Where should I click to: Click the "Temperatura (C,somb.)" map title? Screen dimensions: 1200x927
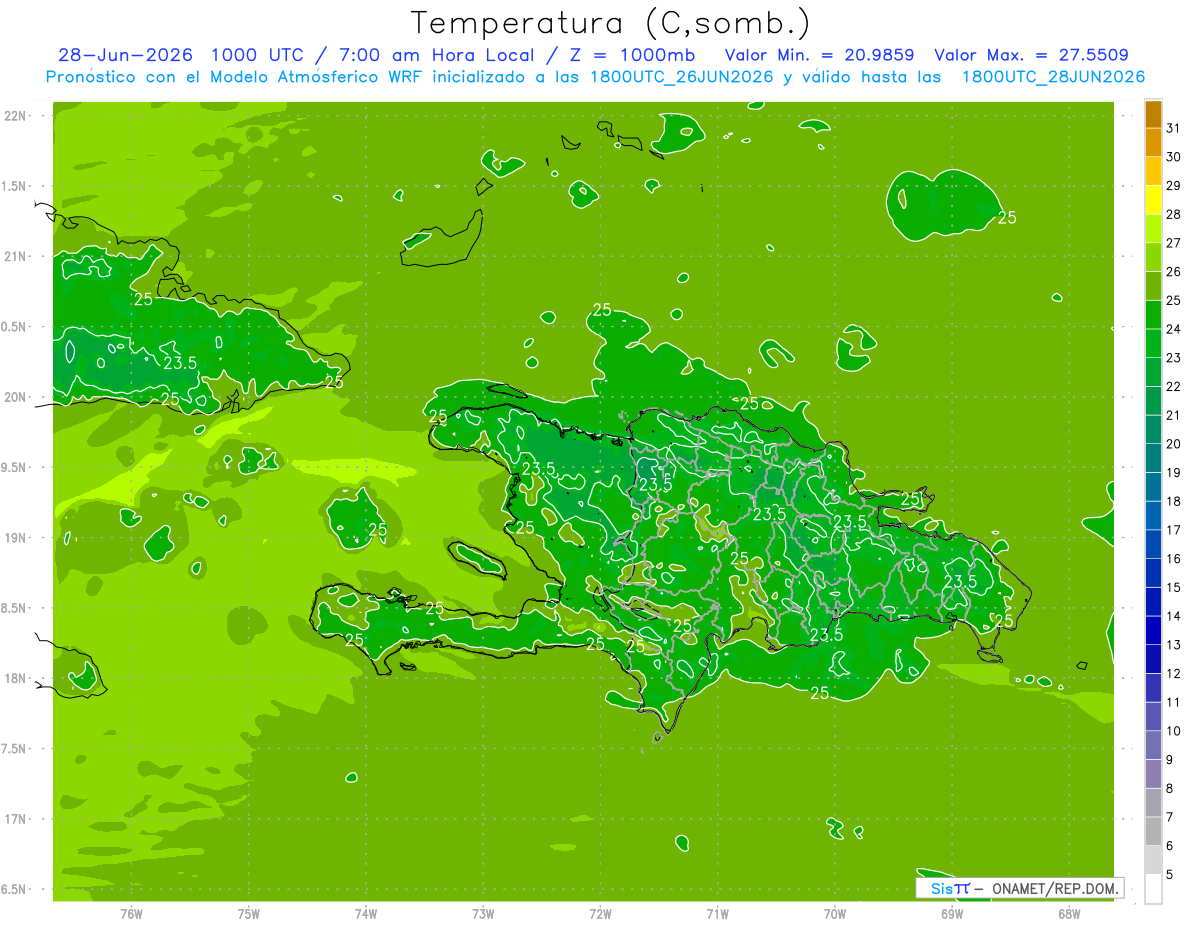(x=610, y=22)
